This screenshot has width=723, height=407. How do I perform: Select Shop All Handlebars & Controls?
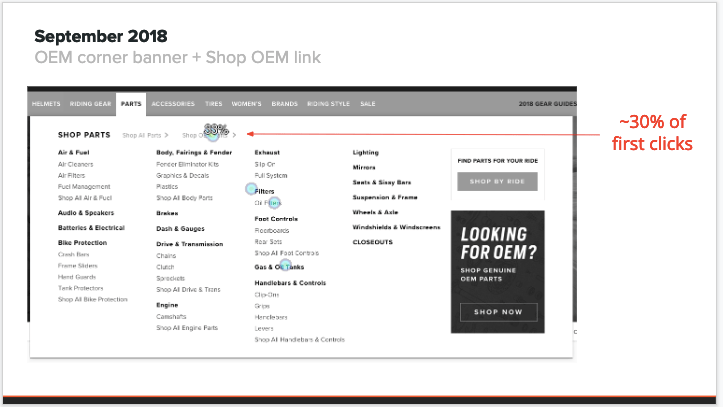pyautogui.click(x=300, y=340)
